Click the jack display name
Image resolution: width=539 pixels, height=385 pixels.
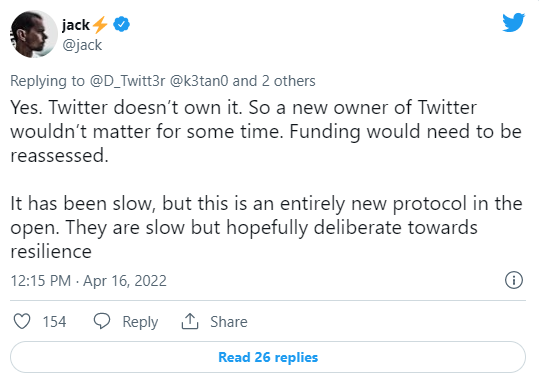point(76,25)
